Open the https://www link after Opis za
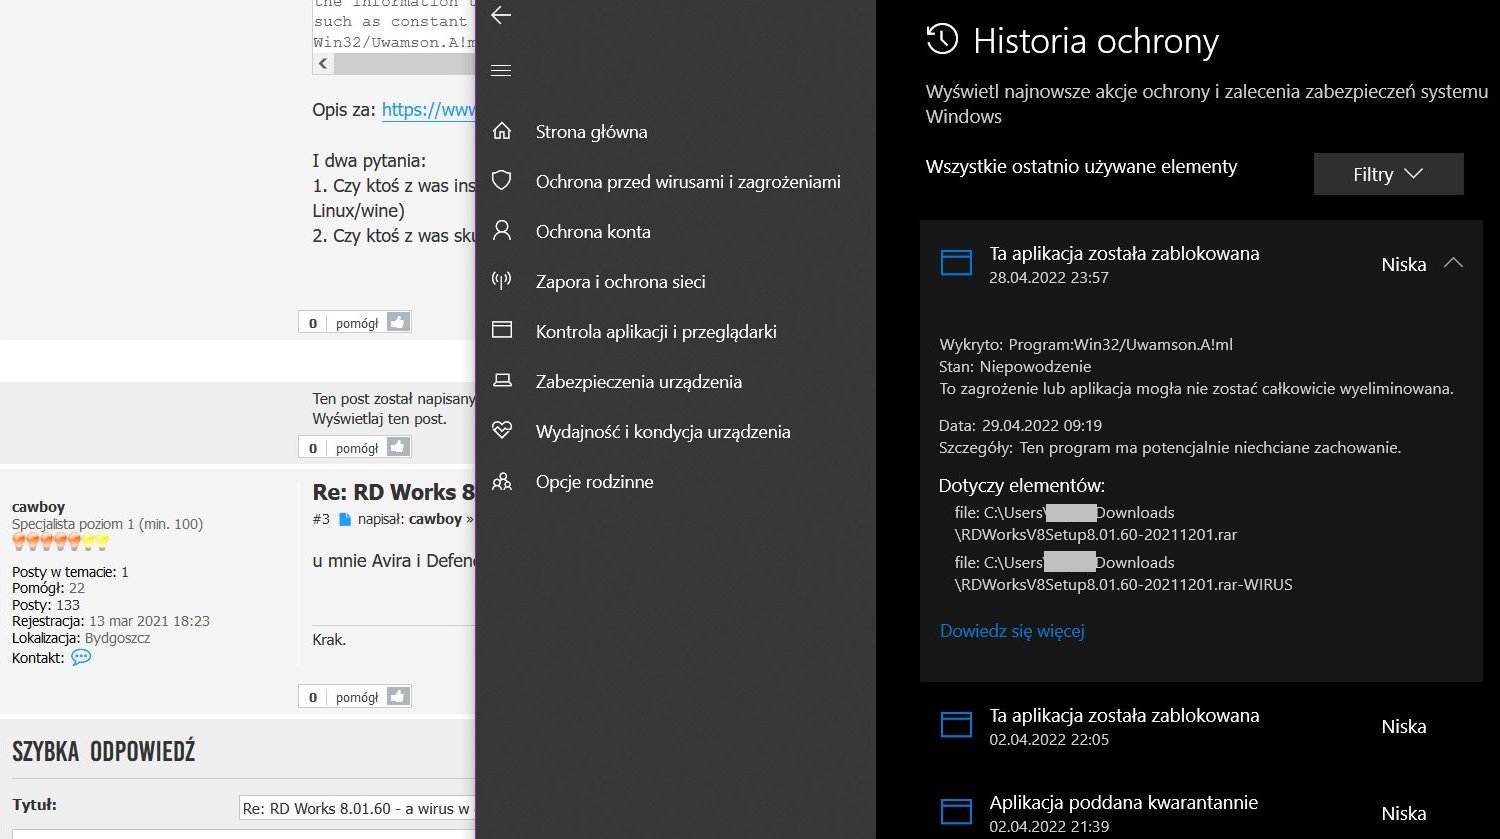This screenshot has height=839, width=1500. (x=428, y=110)
